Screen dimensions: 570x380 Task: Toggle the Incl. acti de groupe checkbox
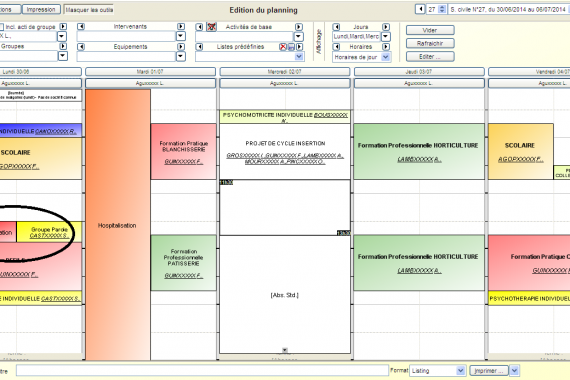tap(1, 27)
